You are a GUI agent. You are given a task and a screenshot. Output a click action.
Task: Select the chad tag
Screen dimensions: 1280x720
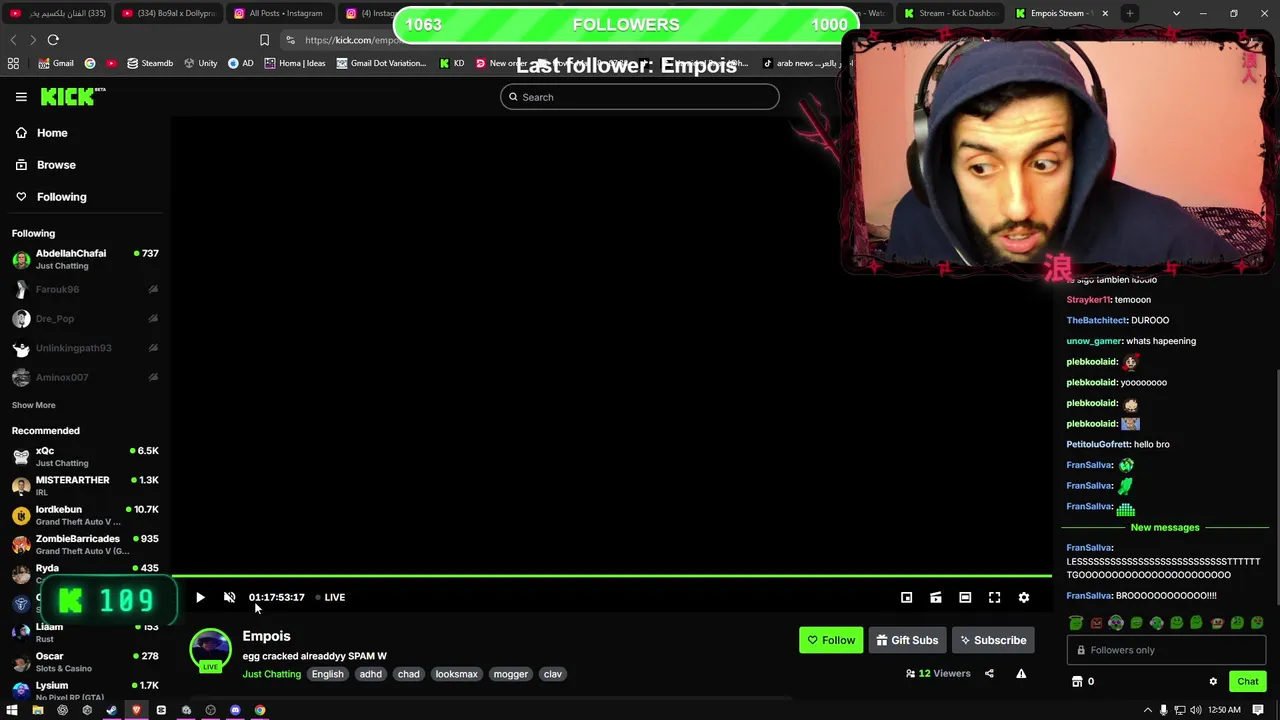[409, 674]
